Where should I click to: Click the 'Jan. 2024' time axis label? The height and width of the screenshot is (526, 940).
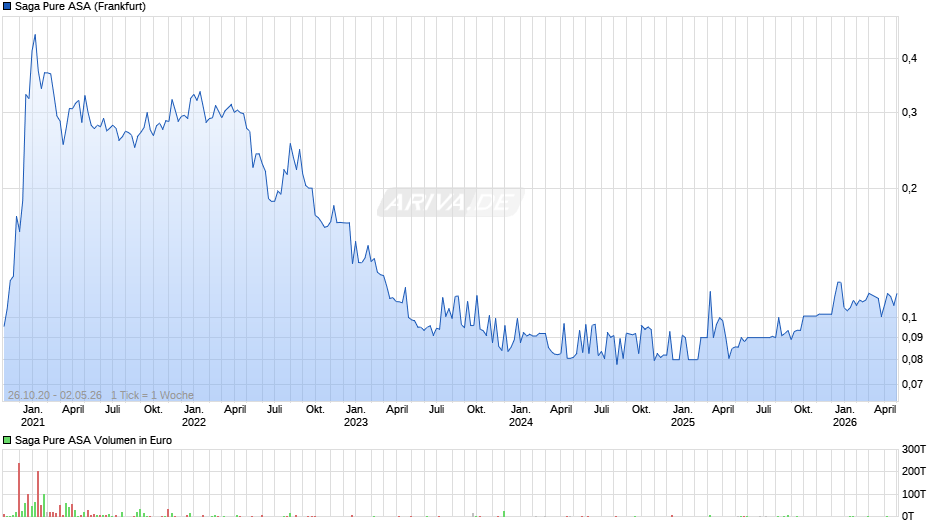pyautogui.click(x=520, y=416)
